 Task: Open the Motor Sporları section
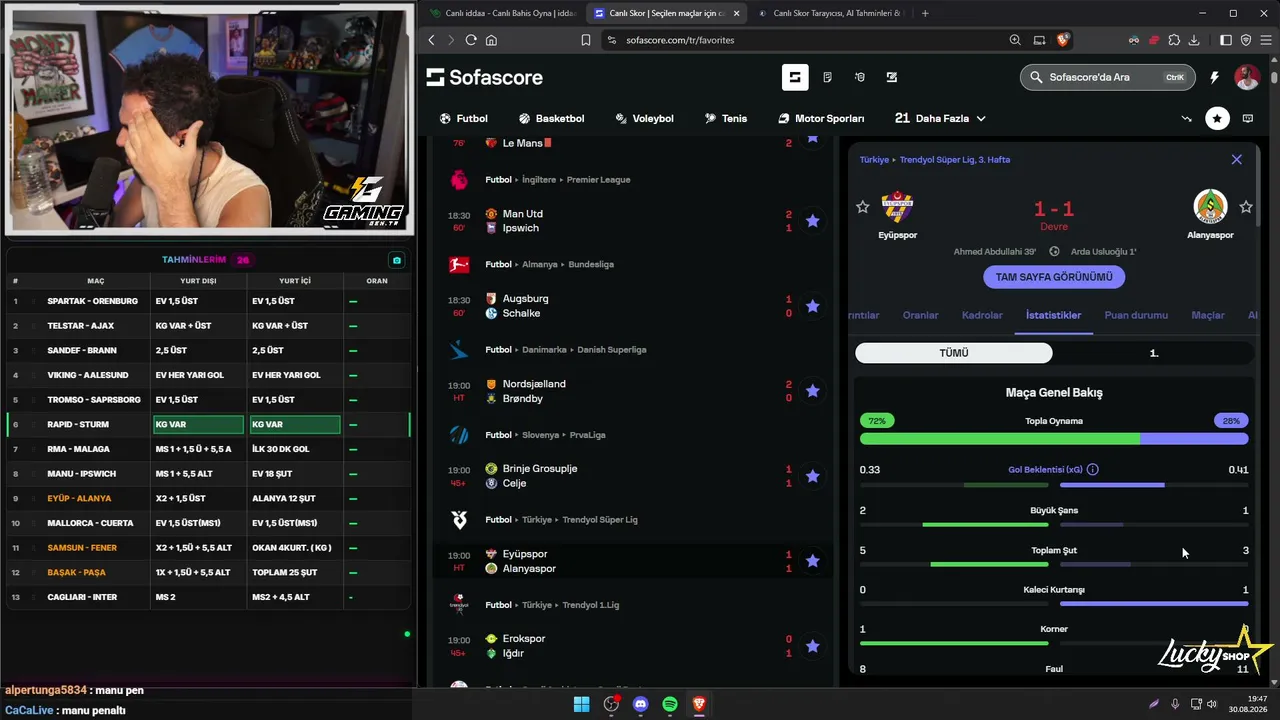click(821, 118)
